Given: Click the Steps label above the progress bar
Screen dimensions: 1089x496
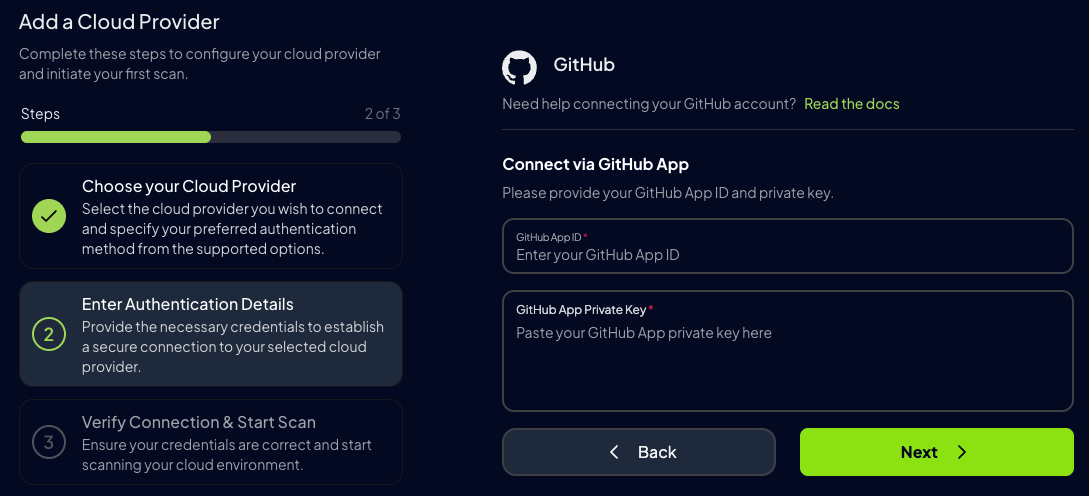Looking at the screenshot, I should [x=40, y=114].
